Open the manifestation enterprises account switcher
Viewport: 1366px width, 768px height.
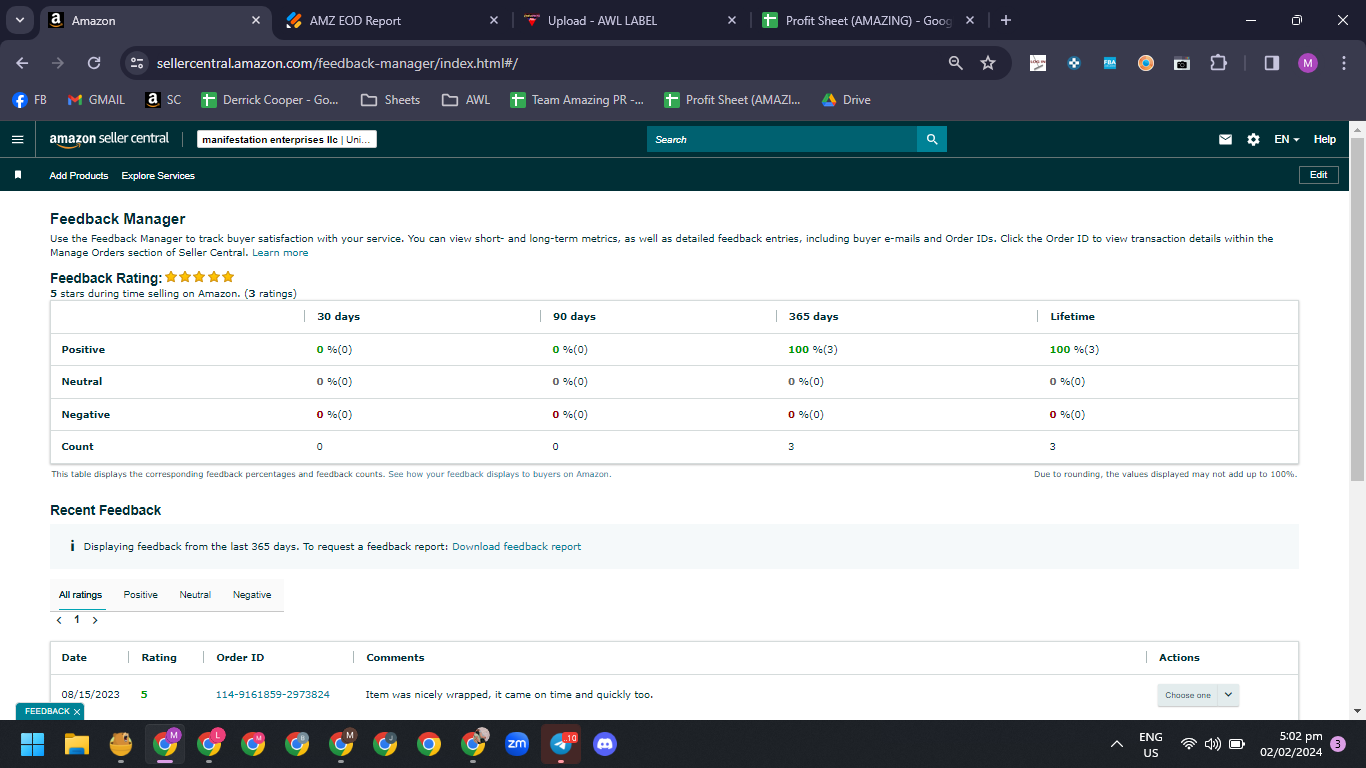pyautogui.click(x=287, y=140)
